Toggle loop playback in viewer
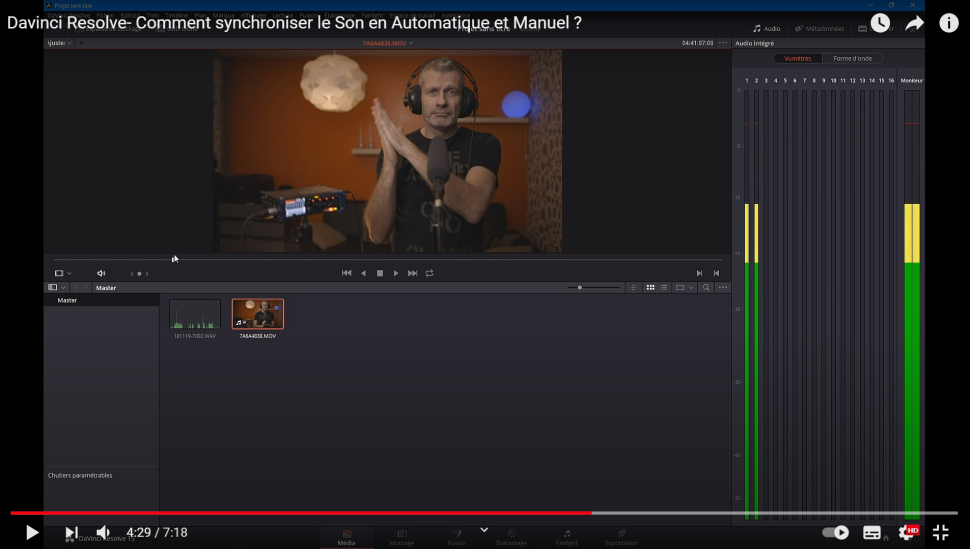 pyautogui.click(x=429, y=273)
